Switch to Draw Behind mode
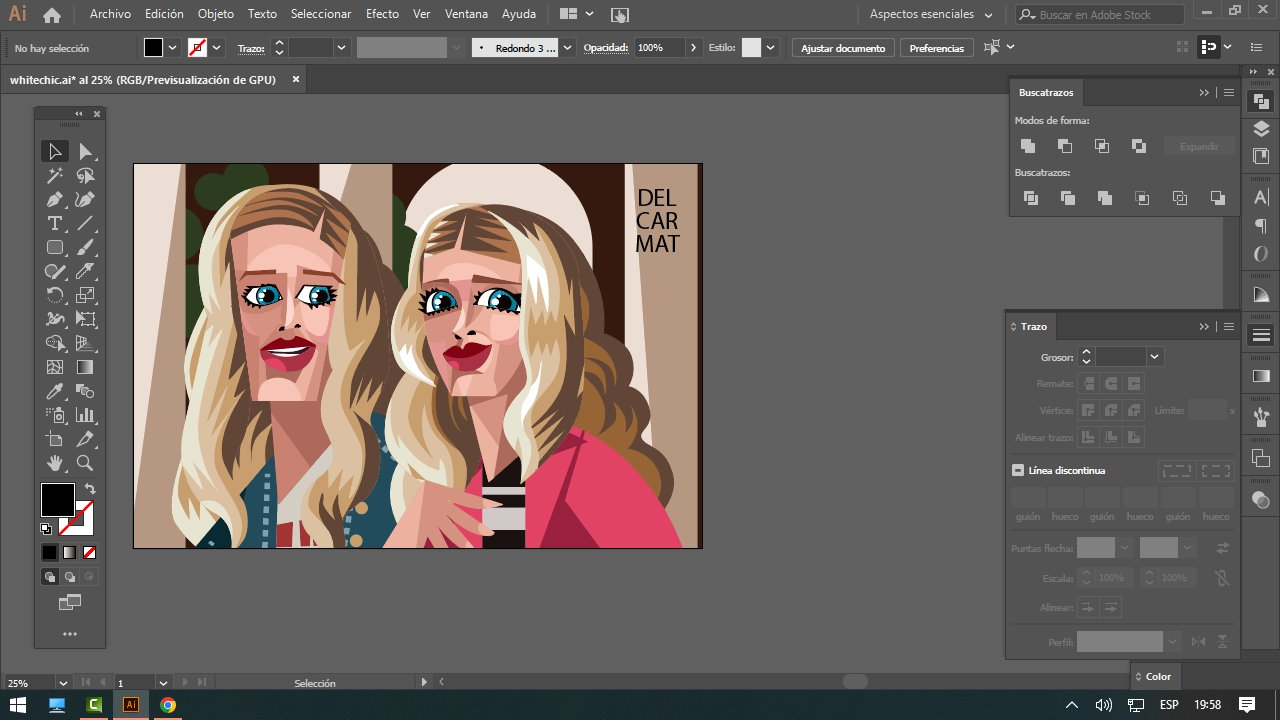Image resolution: width=1280 pixels, height=720 pixels. pyautogui.click(x=69, y=576)
